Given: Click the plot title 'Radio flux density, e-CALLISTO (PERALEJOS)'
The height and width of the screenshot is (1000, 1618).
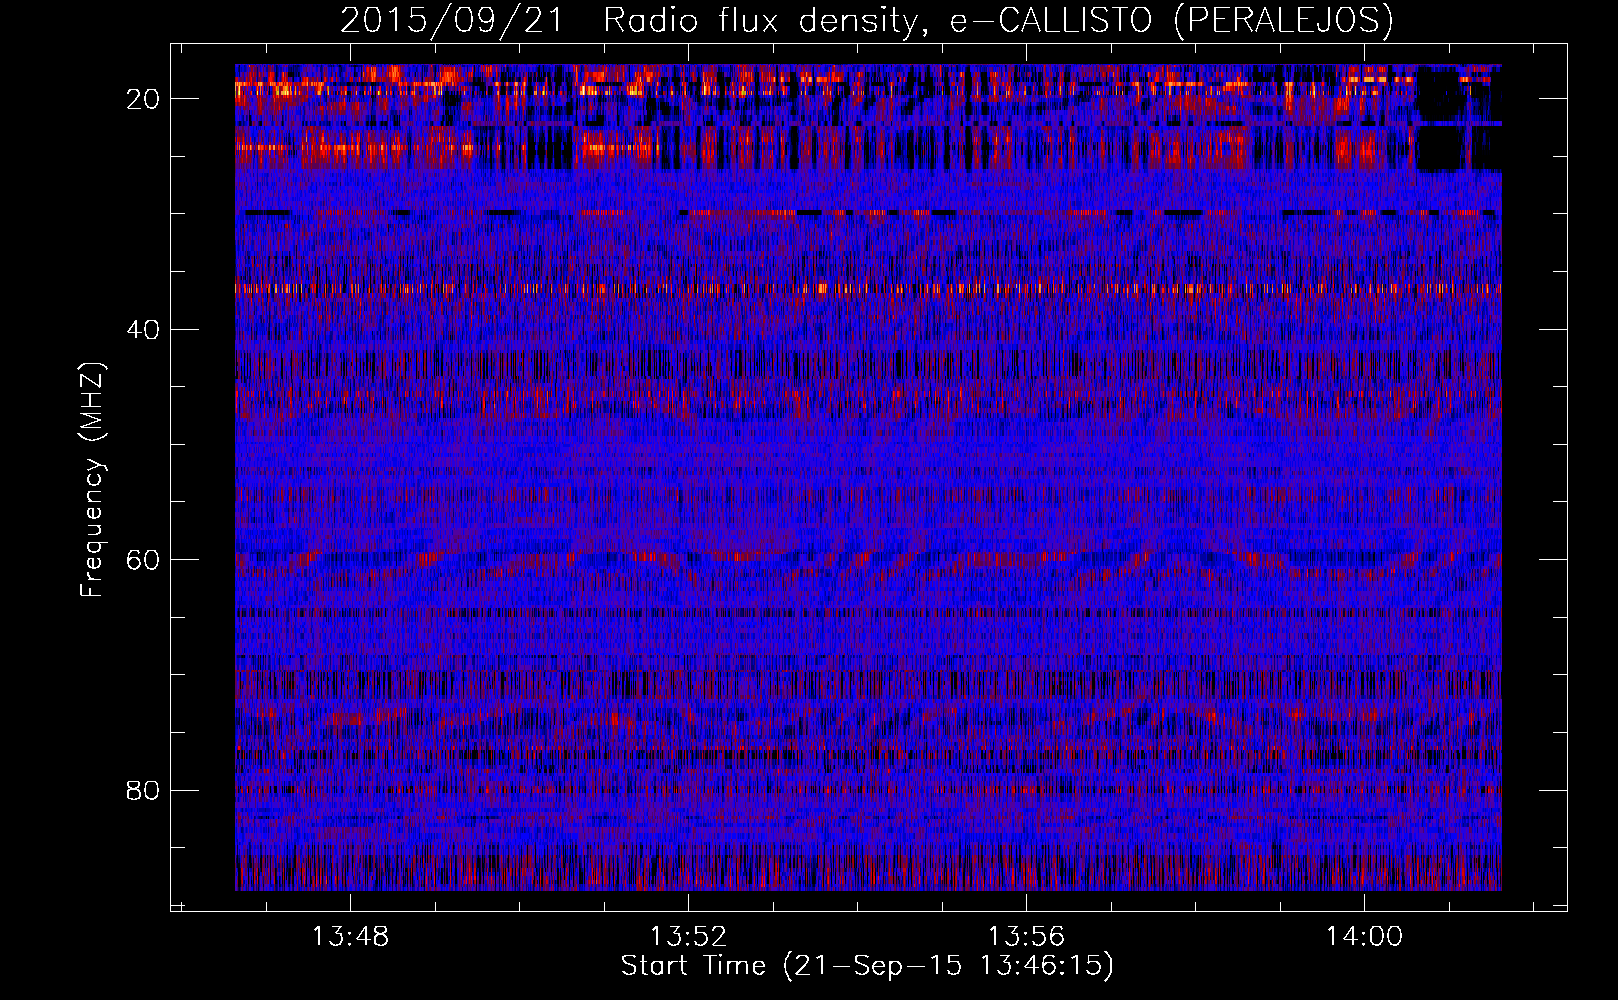Looking at the screenshot, I should [x=998, y=20].
